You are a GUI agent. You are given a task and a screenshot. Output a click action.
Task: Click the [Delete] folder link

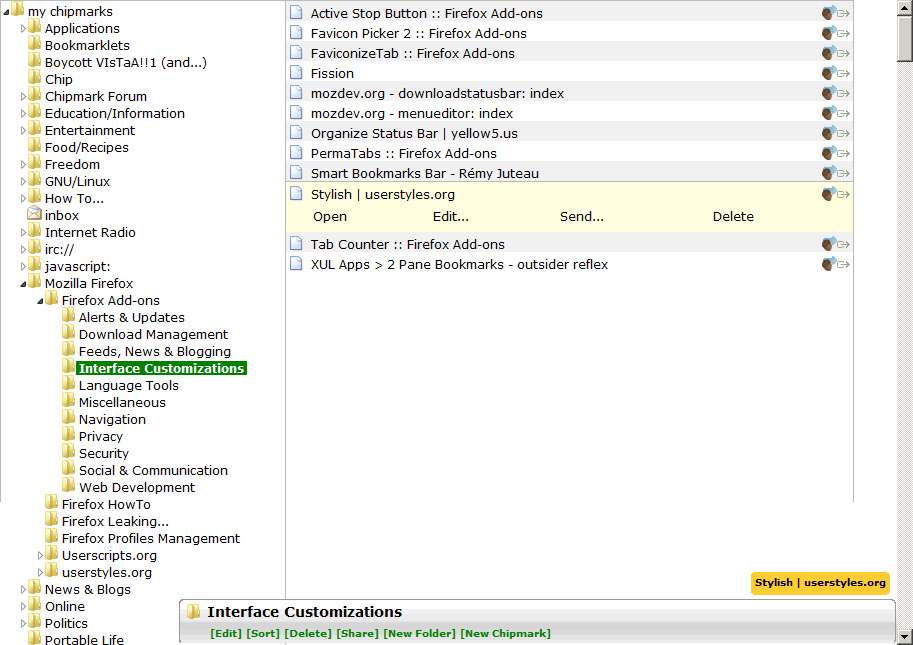click(x=308, y=633)
